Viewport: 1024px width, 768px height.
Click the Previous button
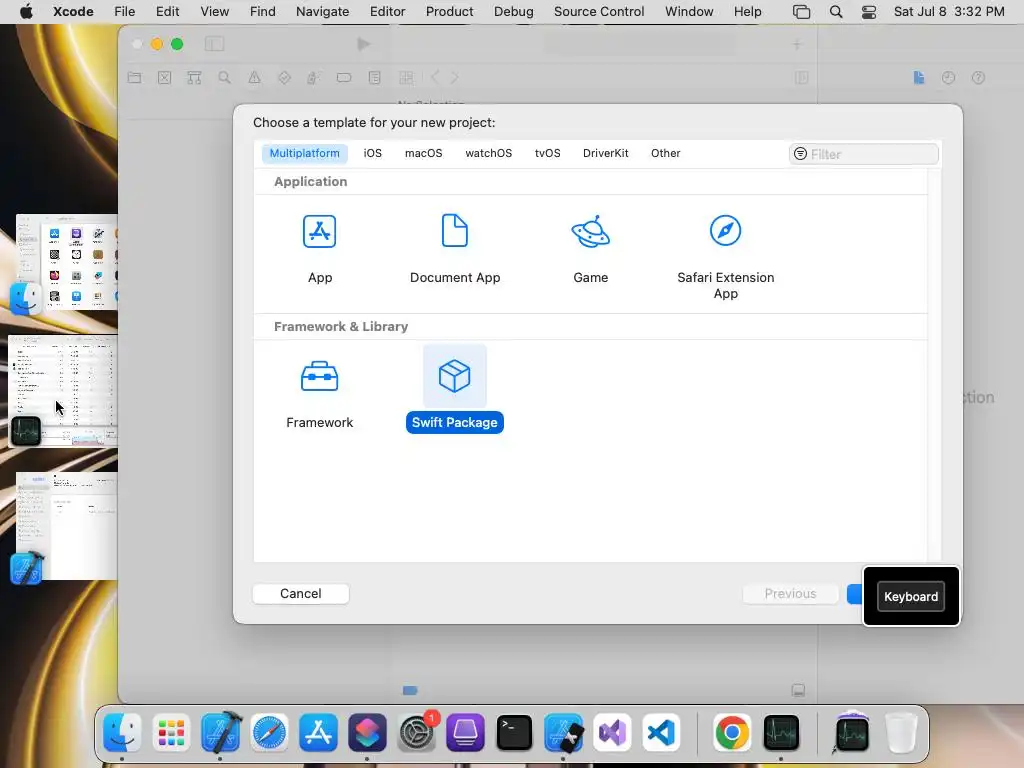(790, 594)
